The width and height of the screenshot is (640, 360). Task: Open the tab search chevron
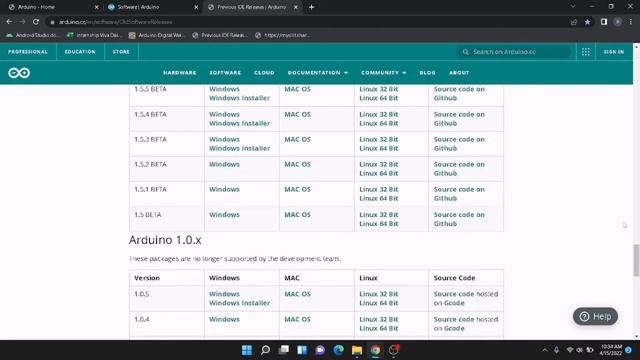tap(573, 7)
